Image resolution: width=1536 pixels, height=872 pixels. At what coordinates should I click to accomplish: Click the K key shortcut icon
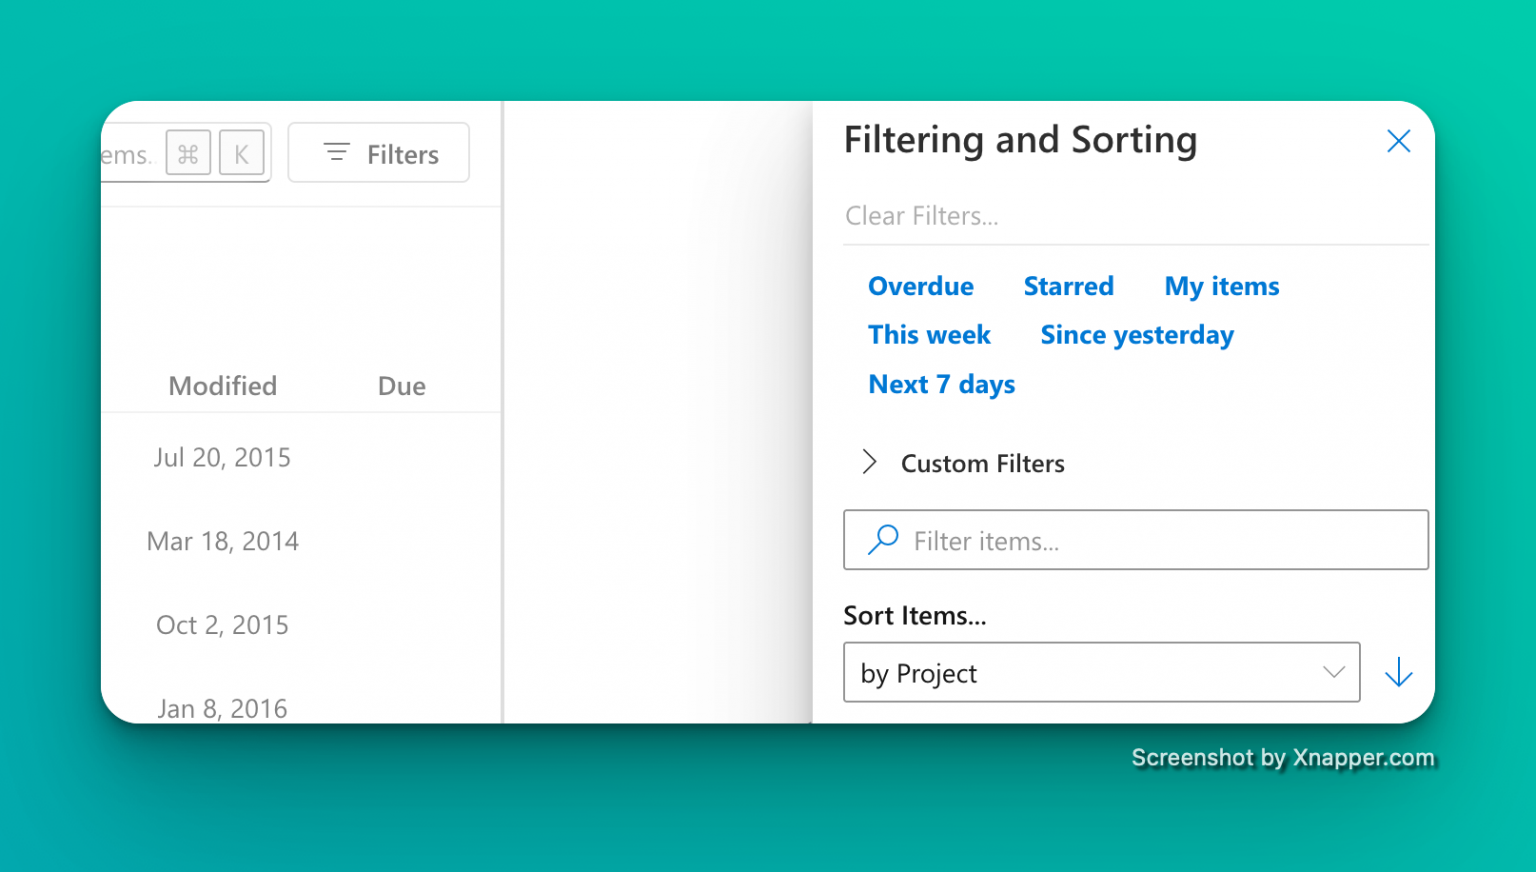242,153
